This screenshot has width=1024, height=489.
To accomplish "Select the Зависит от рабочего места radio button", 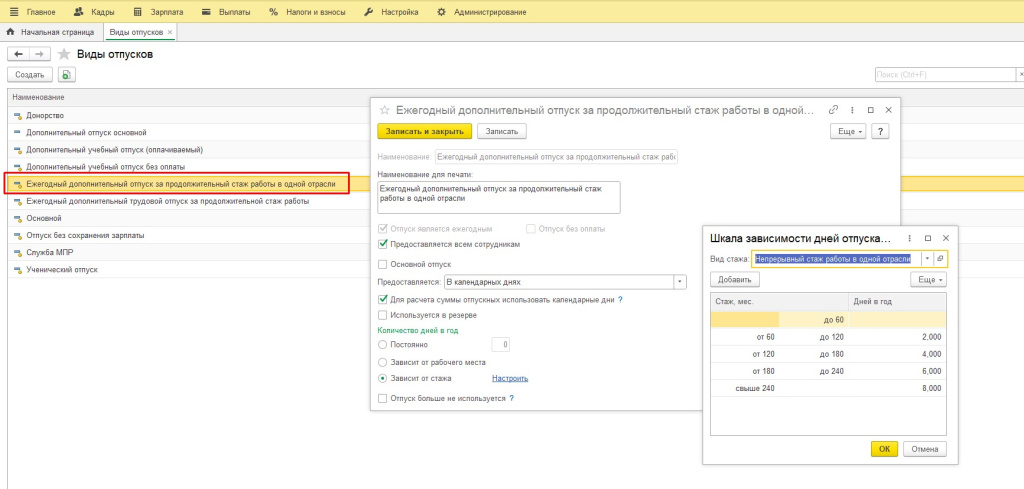I will pyautogui.click(x=383, y=361).
